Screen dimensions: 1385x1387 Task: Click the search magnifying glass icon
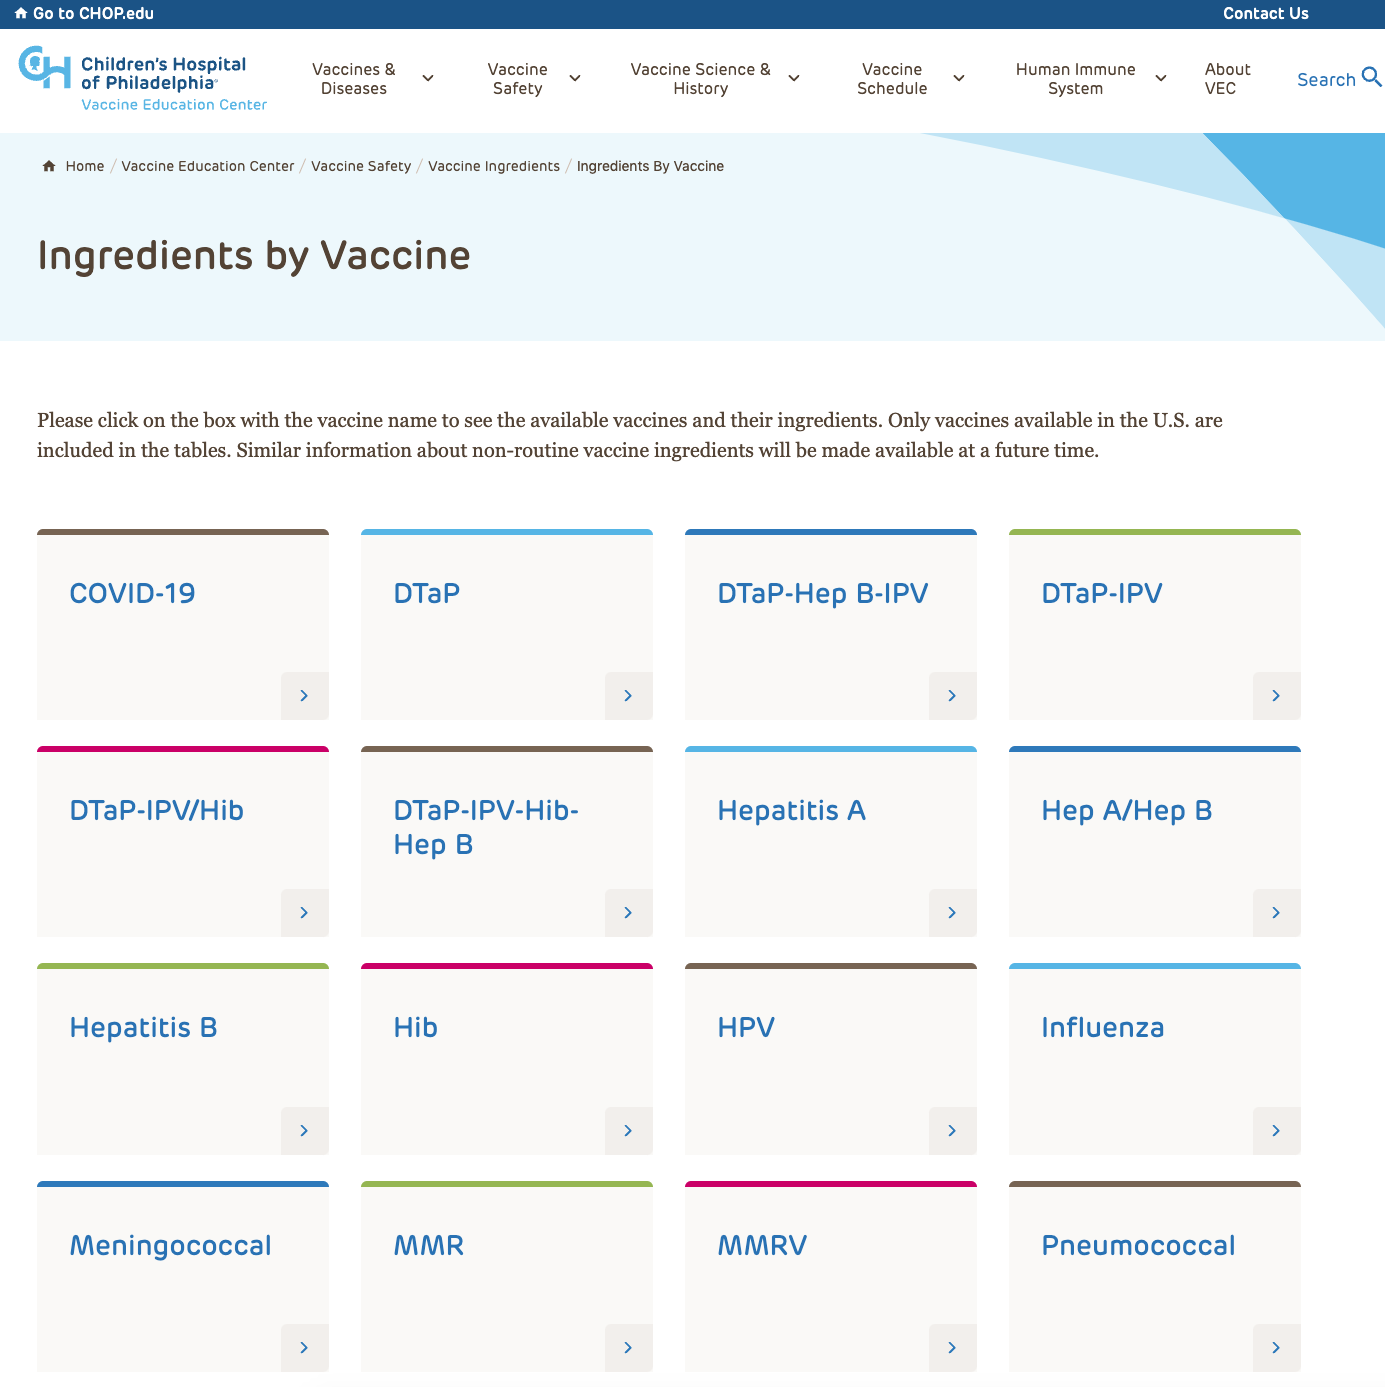click(x=1372, y=78)
